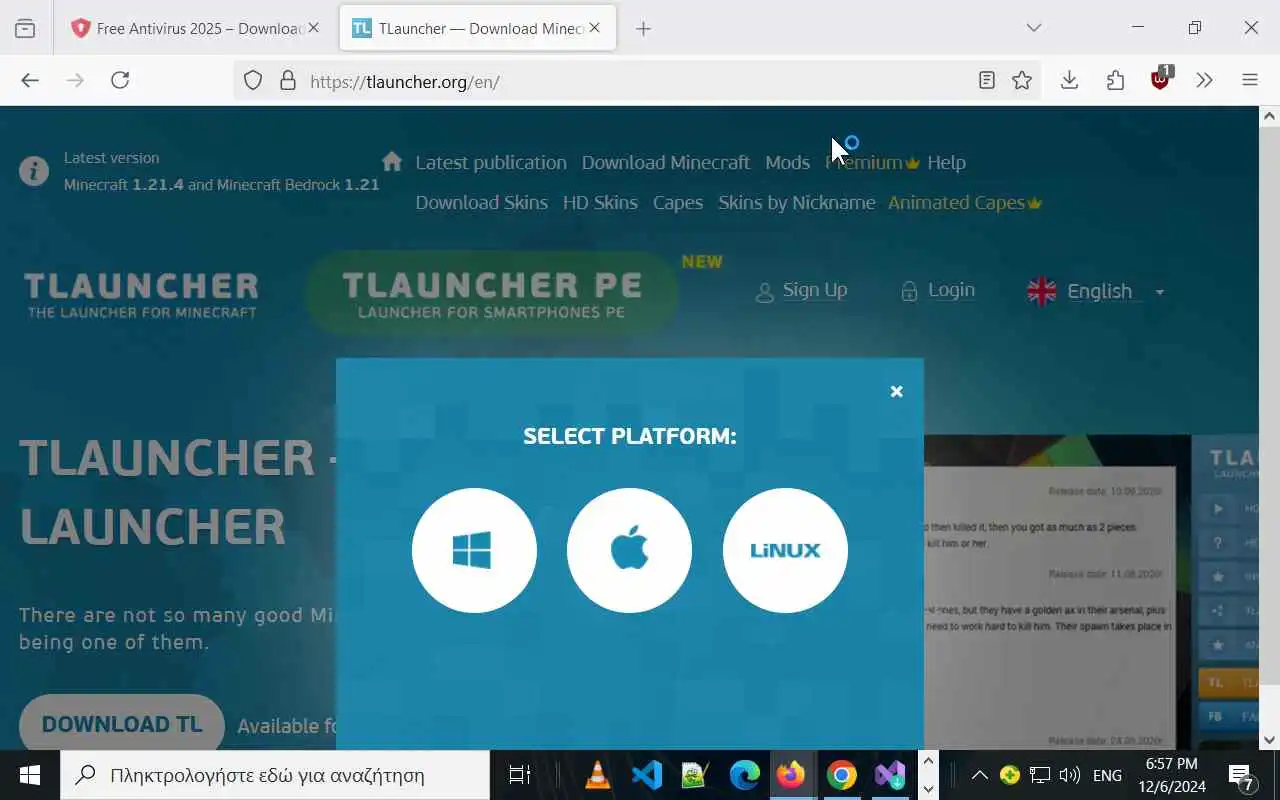Reload the current page
This screenshot has width=1280, height=800.
coord(120,80)
